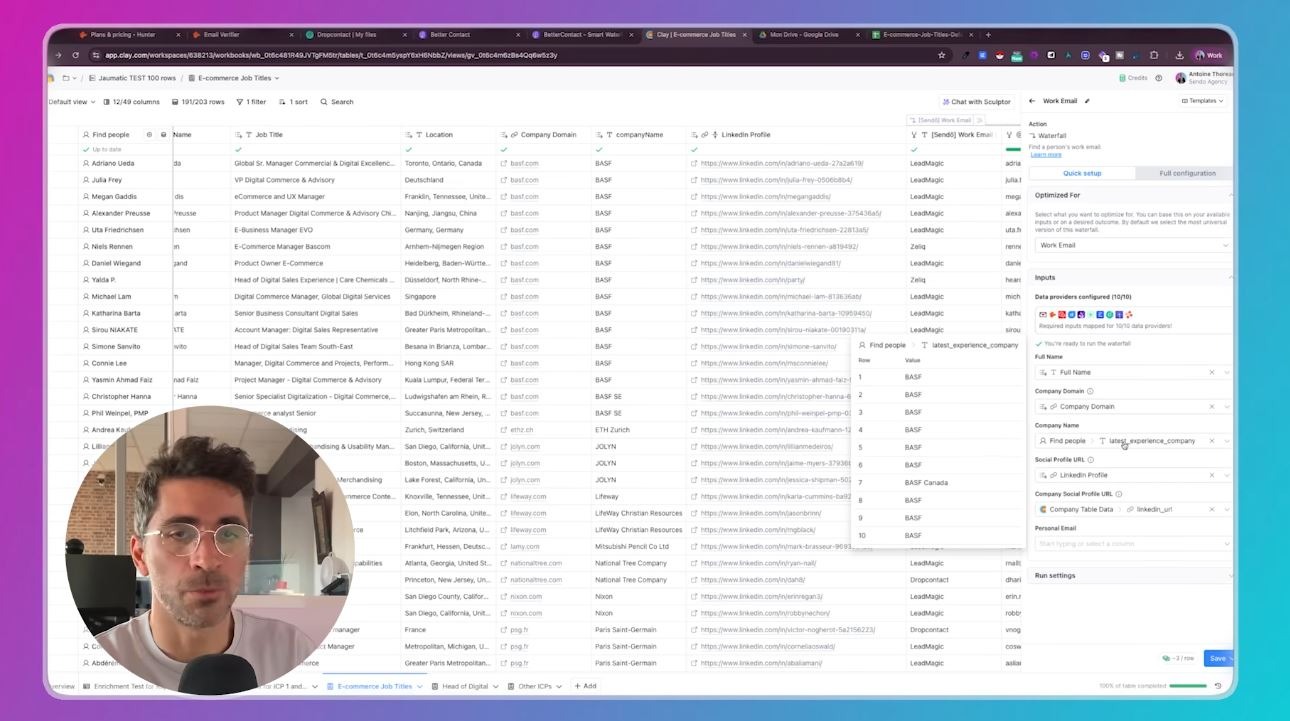Viewport: 1290px width, 721px height.
Task: Click the Personal Email input field
Action: 1132,543
